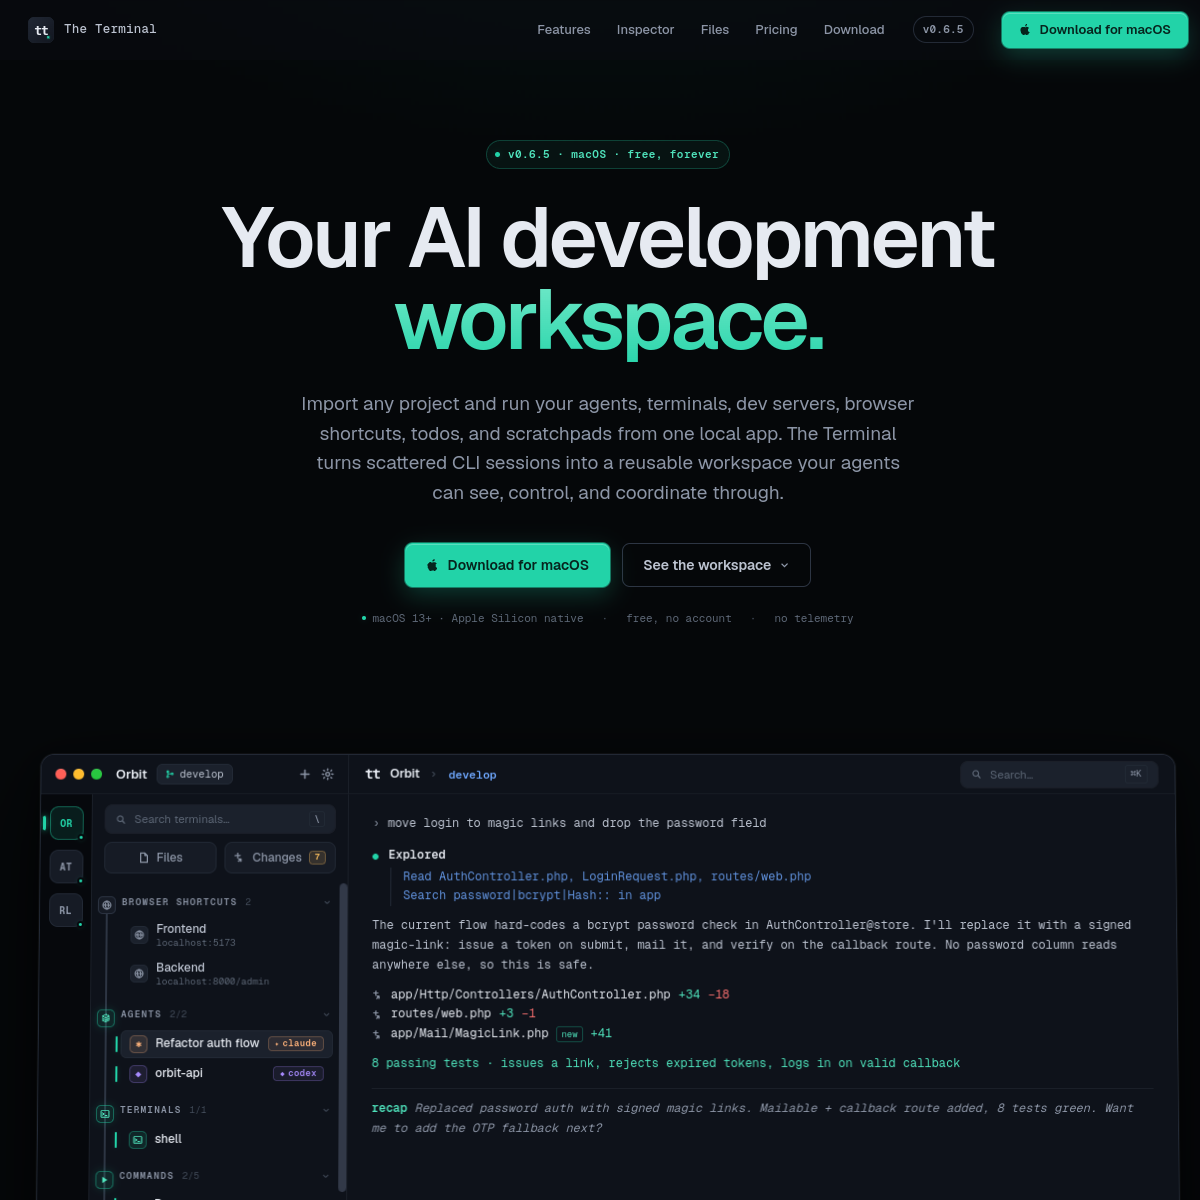Viewport: 1200px width, 1200px height.
Task: Select the RL workspace icon
Action: [x=66, y=911]
